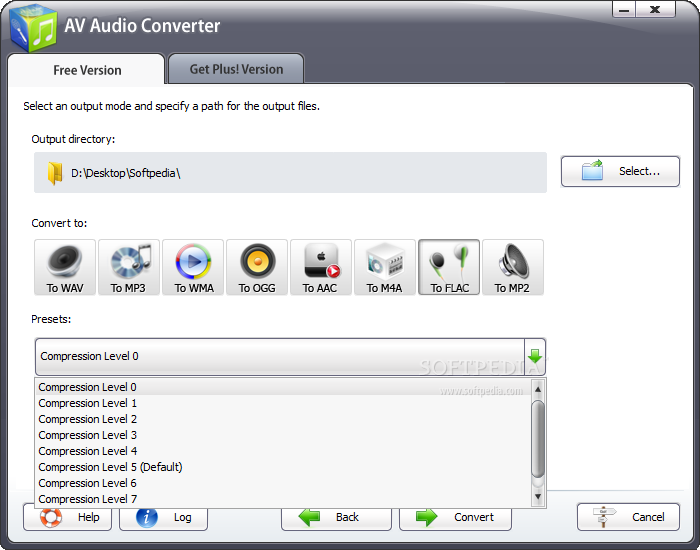Click the preset list scrollbar up arrow
Viewport: 700px width, 550px height.
coord(538,389)
